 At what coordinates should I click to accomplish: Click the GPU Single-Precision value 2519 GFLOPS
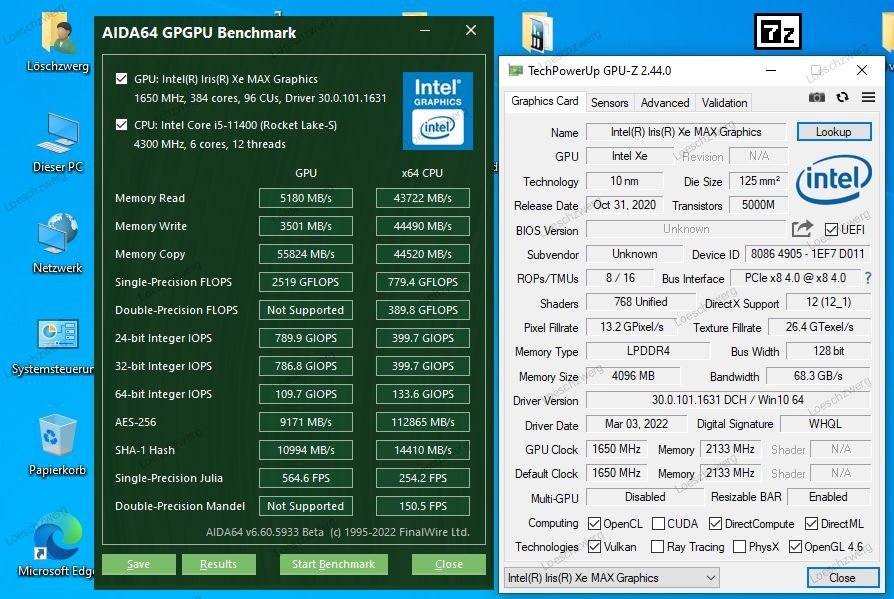[x=306, y=282]
